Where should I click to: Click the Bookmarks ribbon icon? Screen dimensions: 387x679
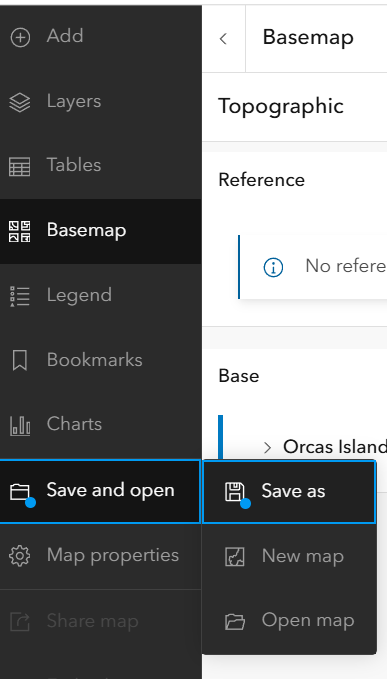(x=20, y=360)
